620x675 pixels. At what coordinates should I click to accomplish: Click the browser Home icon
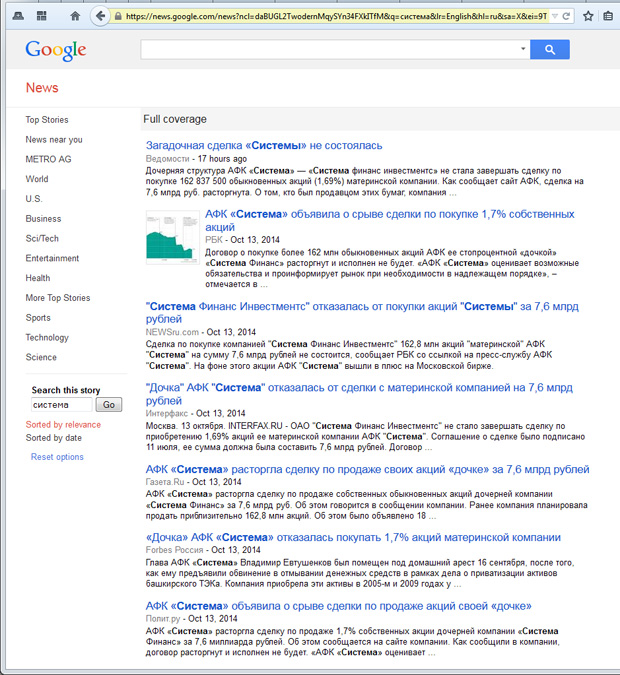(x=75, y=16)
